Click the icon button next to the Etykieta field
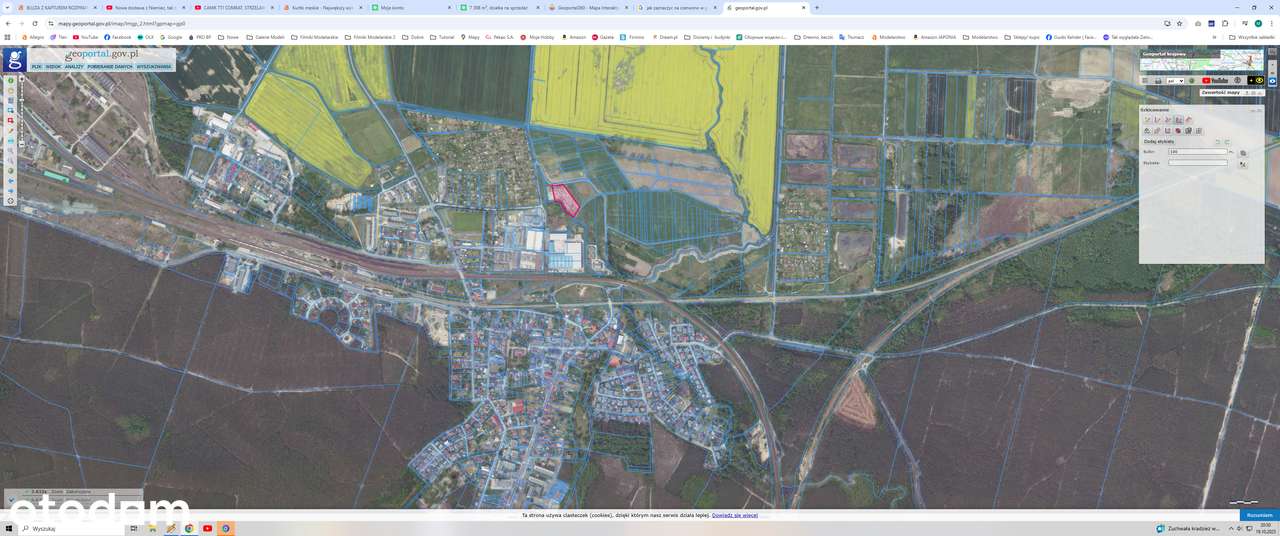This screenshot has height=536, width=1280. point(1243,164)
